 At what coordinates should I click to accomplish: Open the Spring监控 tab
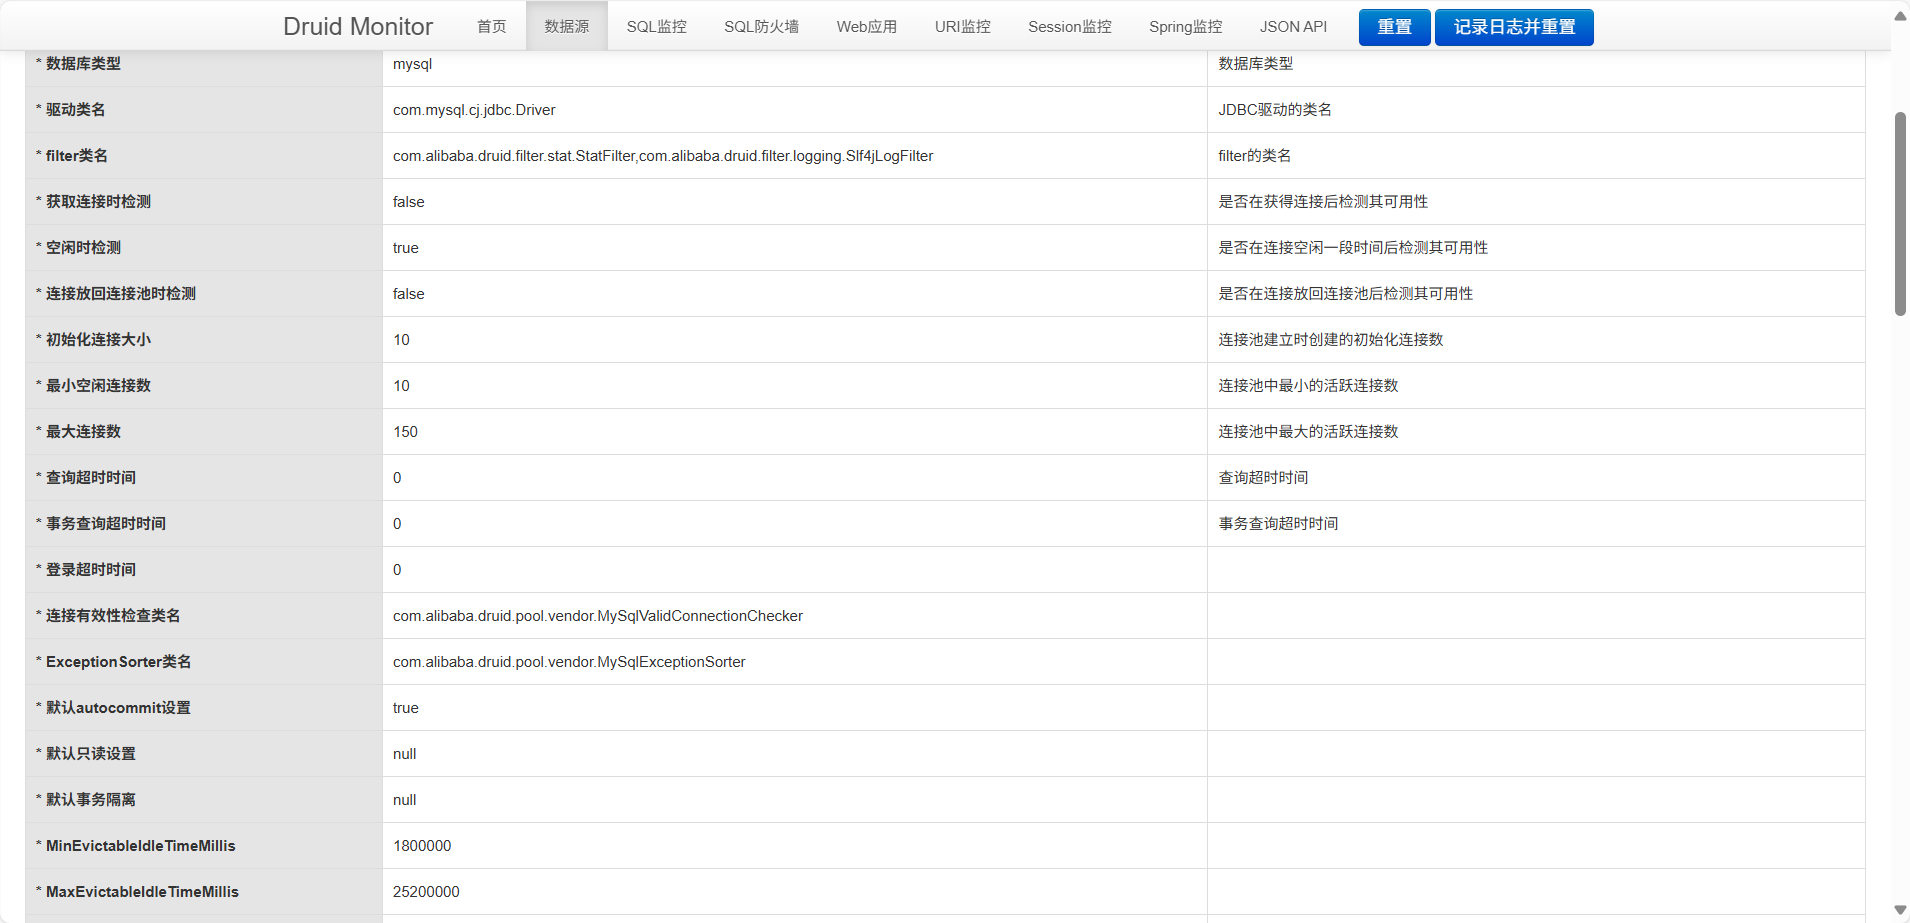[x=1185, y=27]
